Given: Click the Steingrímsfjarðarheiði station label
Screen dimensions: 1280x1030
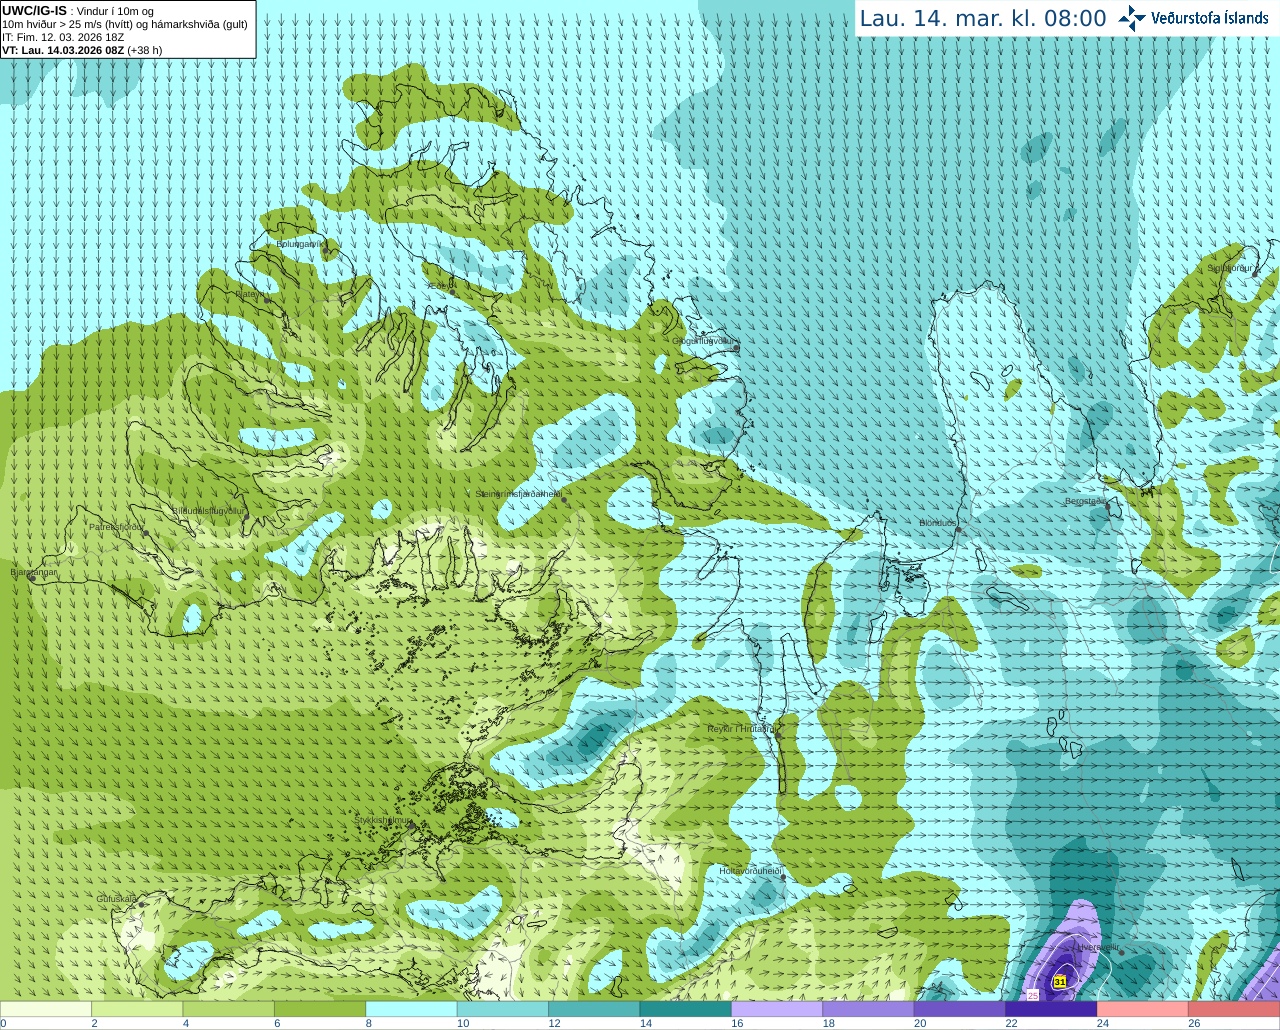Looking at the screenshot, I should (518, 494).
